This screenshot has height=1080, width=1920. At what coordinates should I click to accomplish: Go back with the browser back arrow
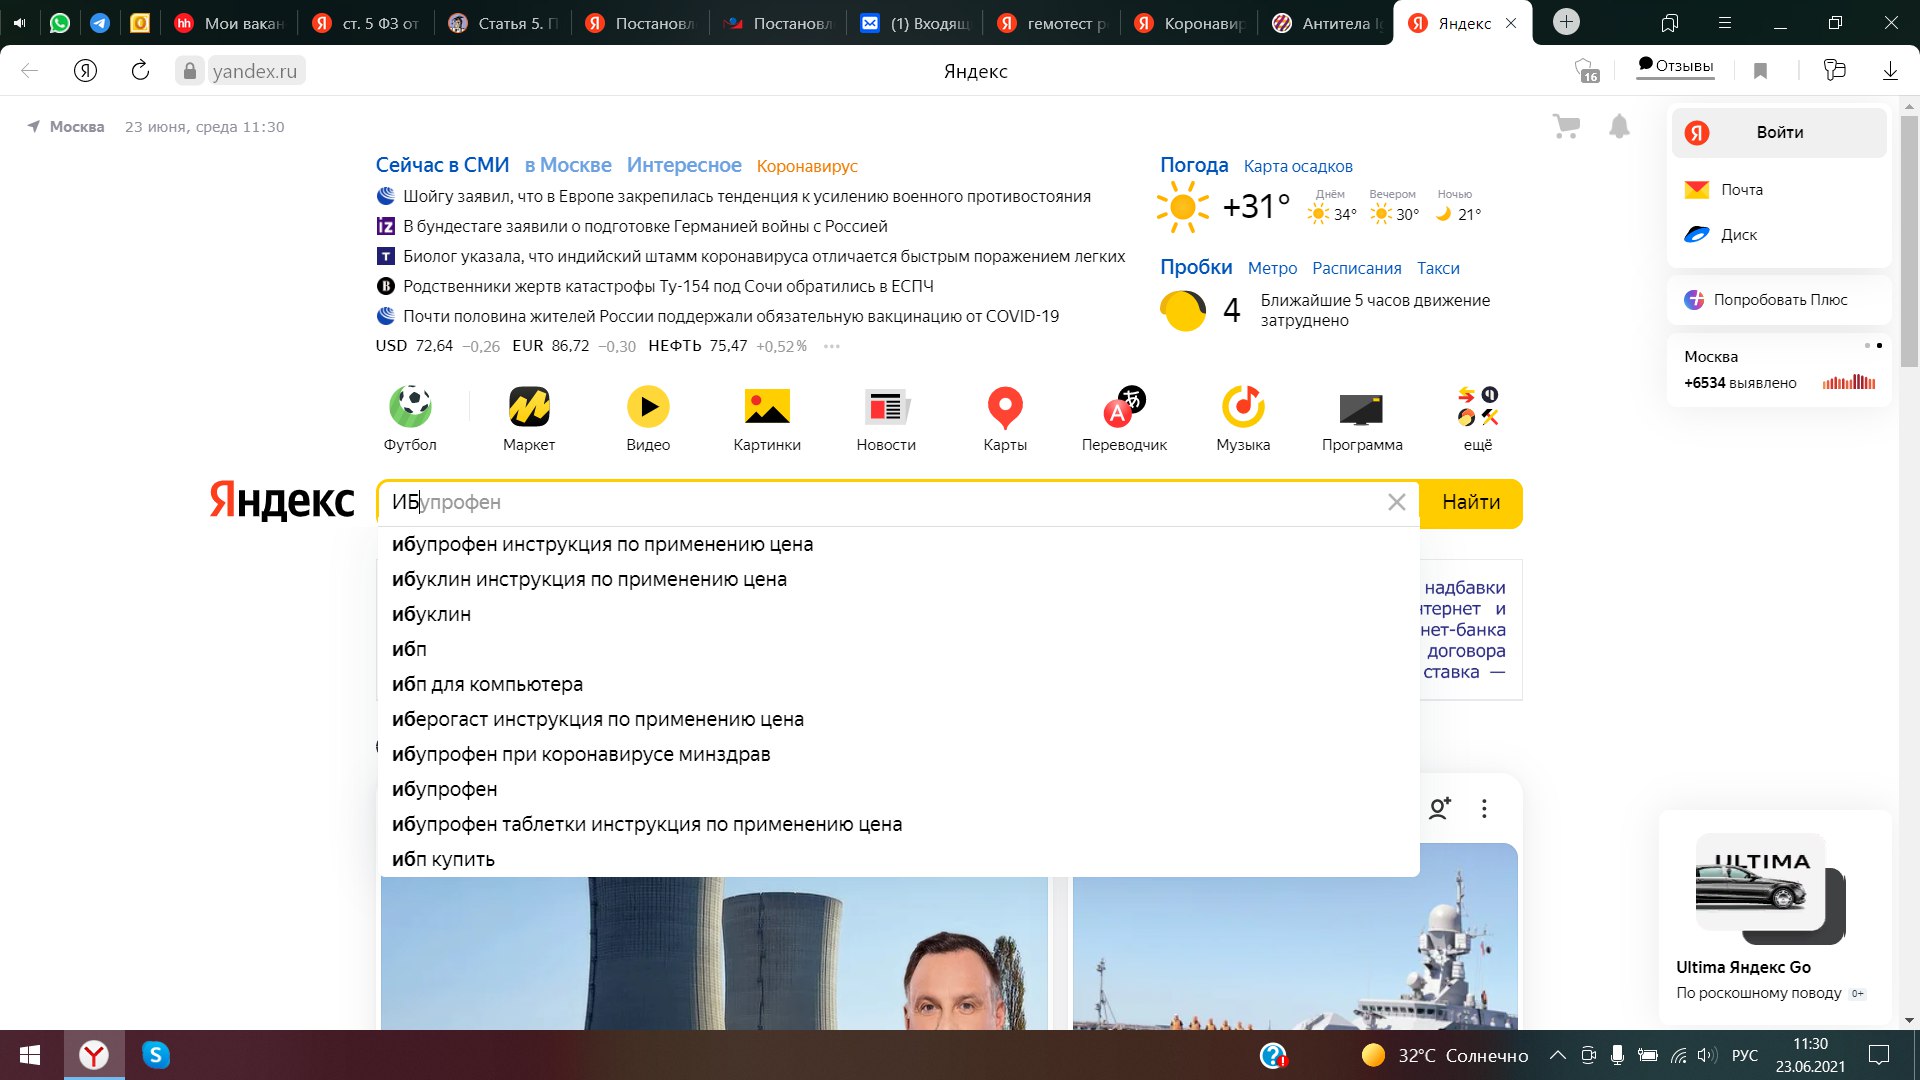pyautogui.click(x=30, y=70)
